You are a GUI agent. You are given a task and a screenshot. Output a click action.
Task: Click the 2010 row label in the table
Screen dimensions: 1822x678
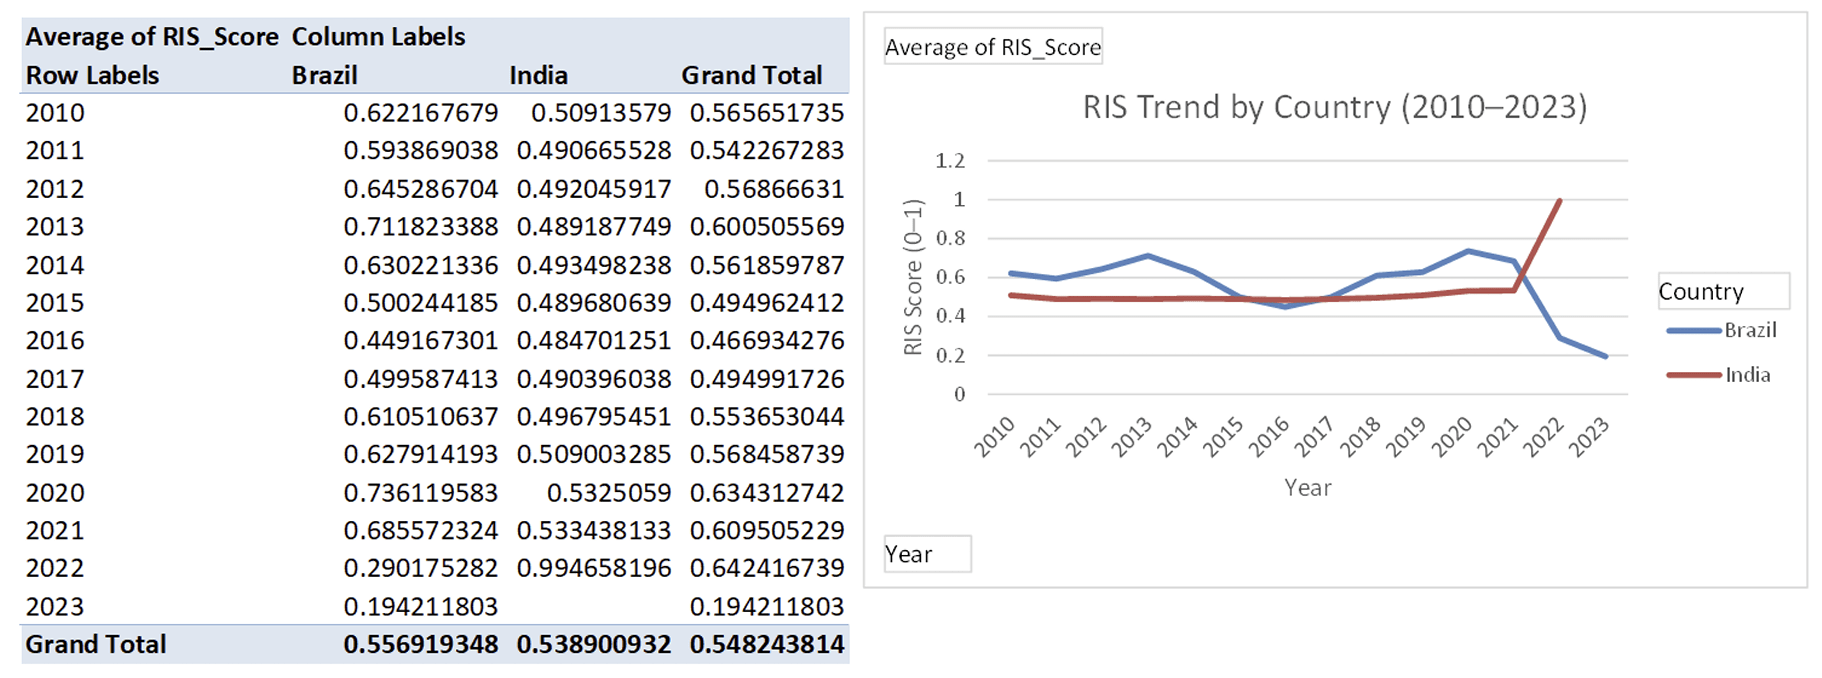coord(55,113)
